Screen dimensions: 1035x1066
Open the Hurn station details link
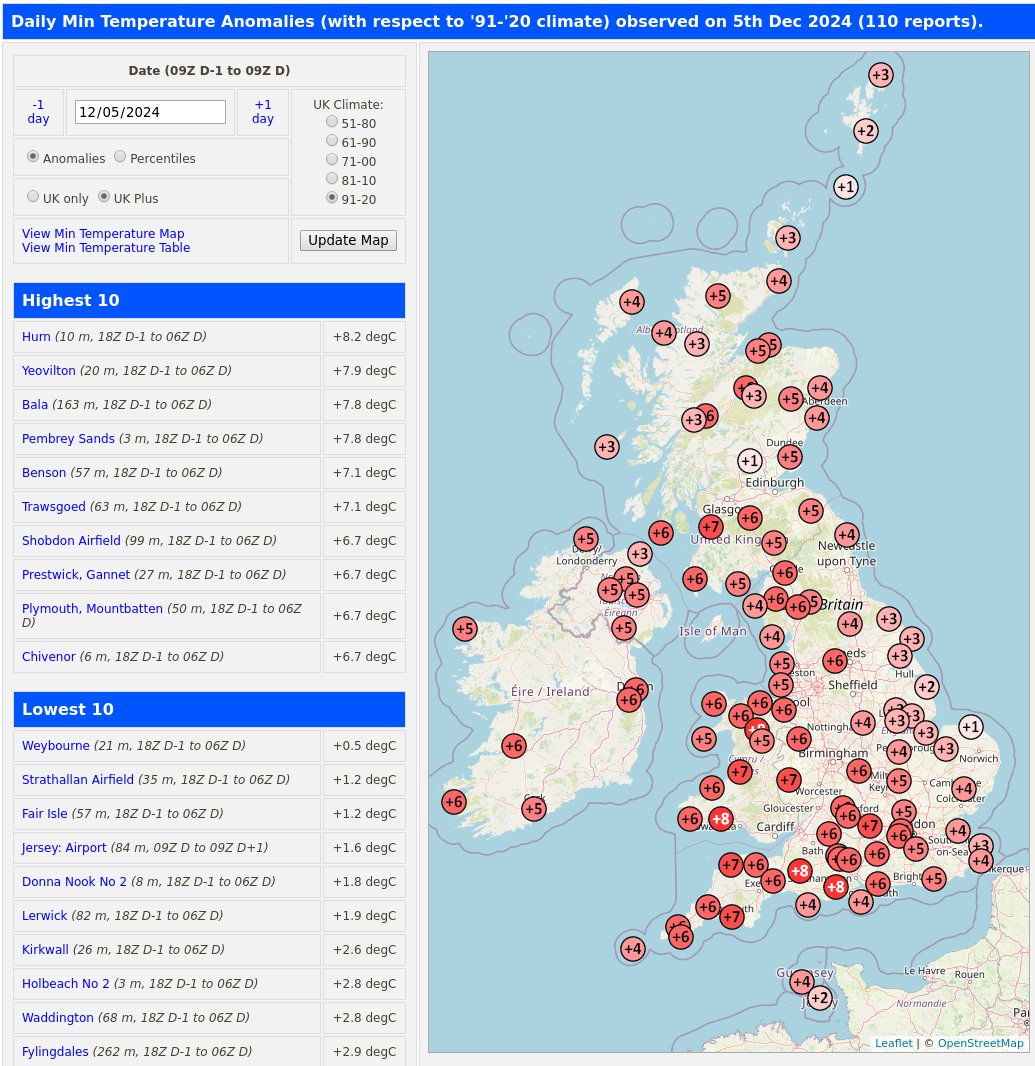click(36, 337)
